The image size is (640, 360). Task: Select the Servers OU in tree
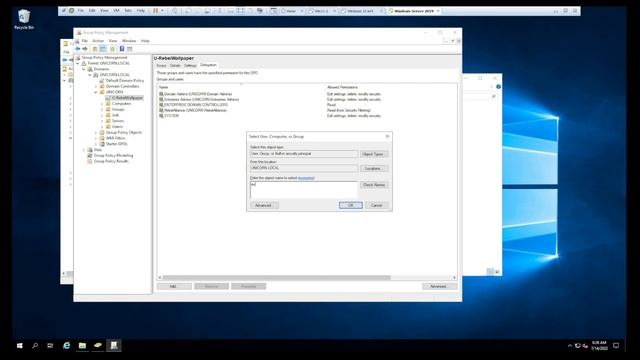[x=118, y=121]
